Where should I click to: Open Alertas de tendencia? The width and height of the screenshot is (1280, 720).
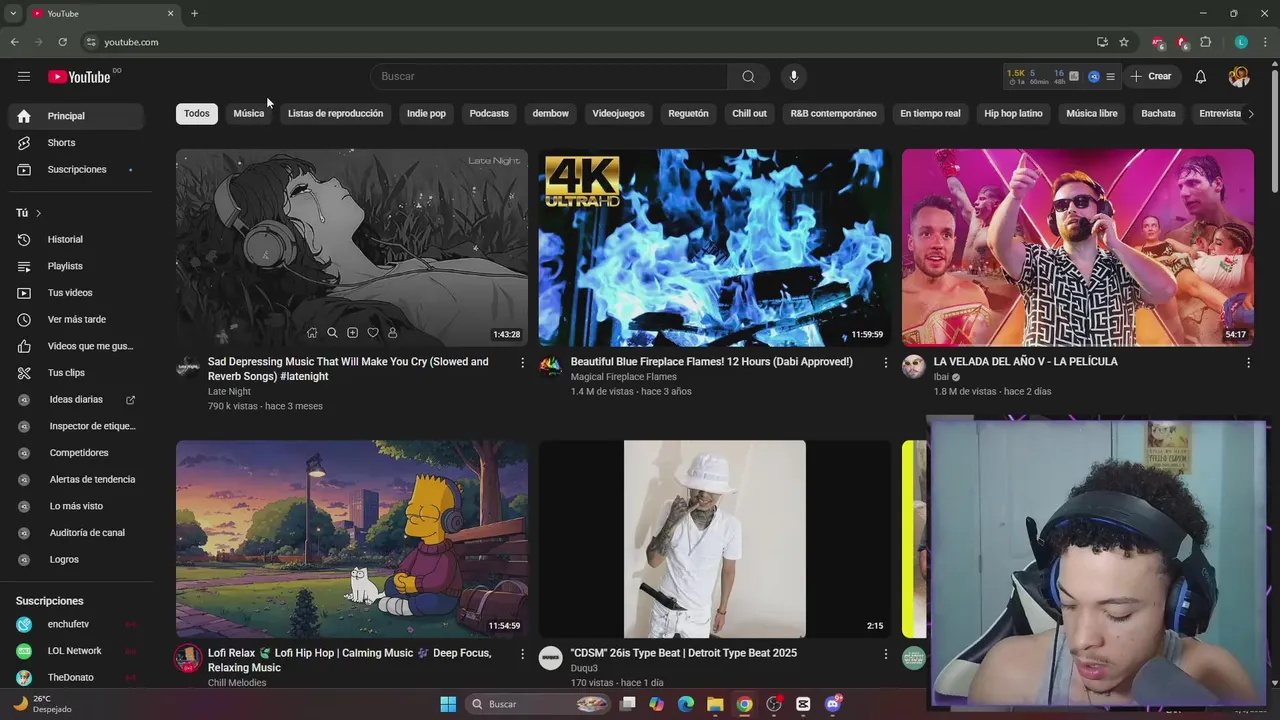pos(76,479)
